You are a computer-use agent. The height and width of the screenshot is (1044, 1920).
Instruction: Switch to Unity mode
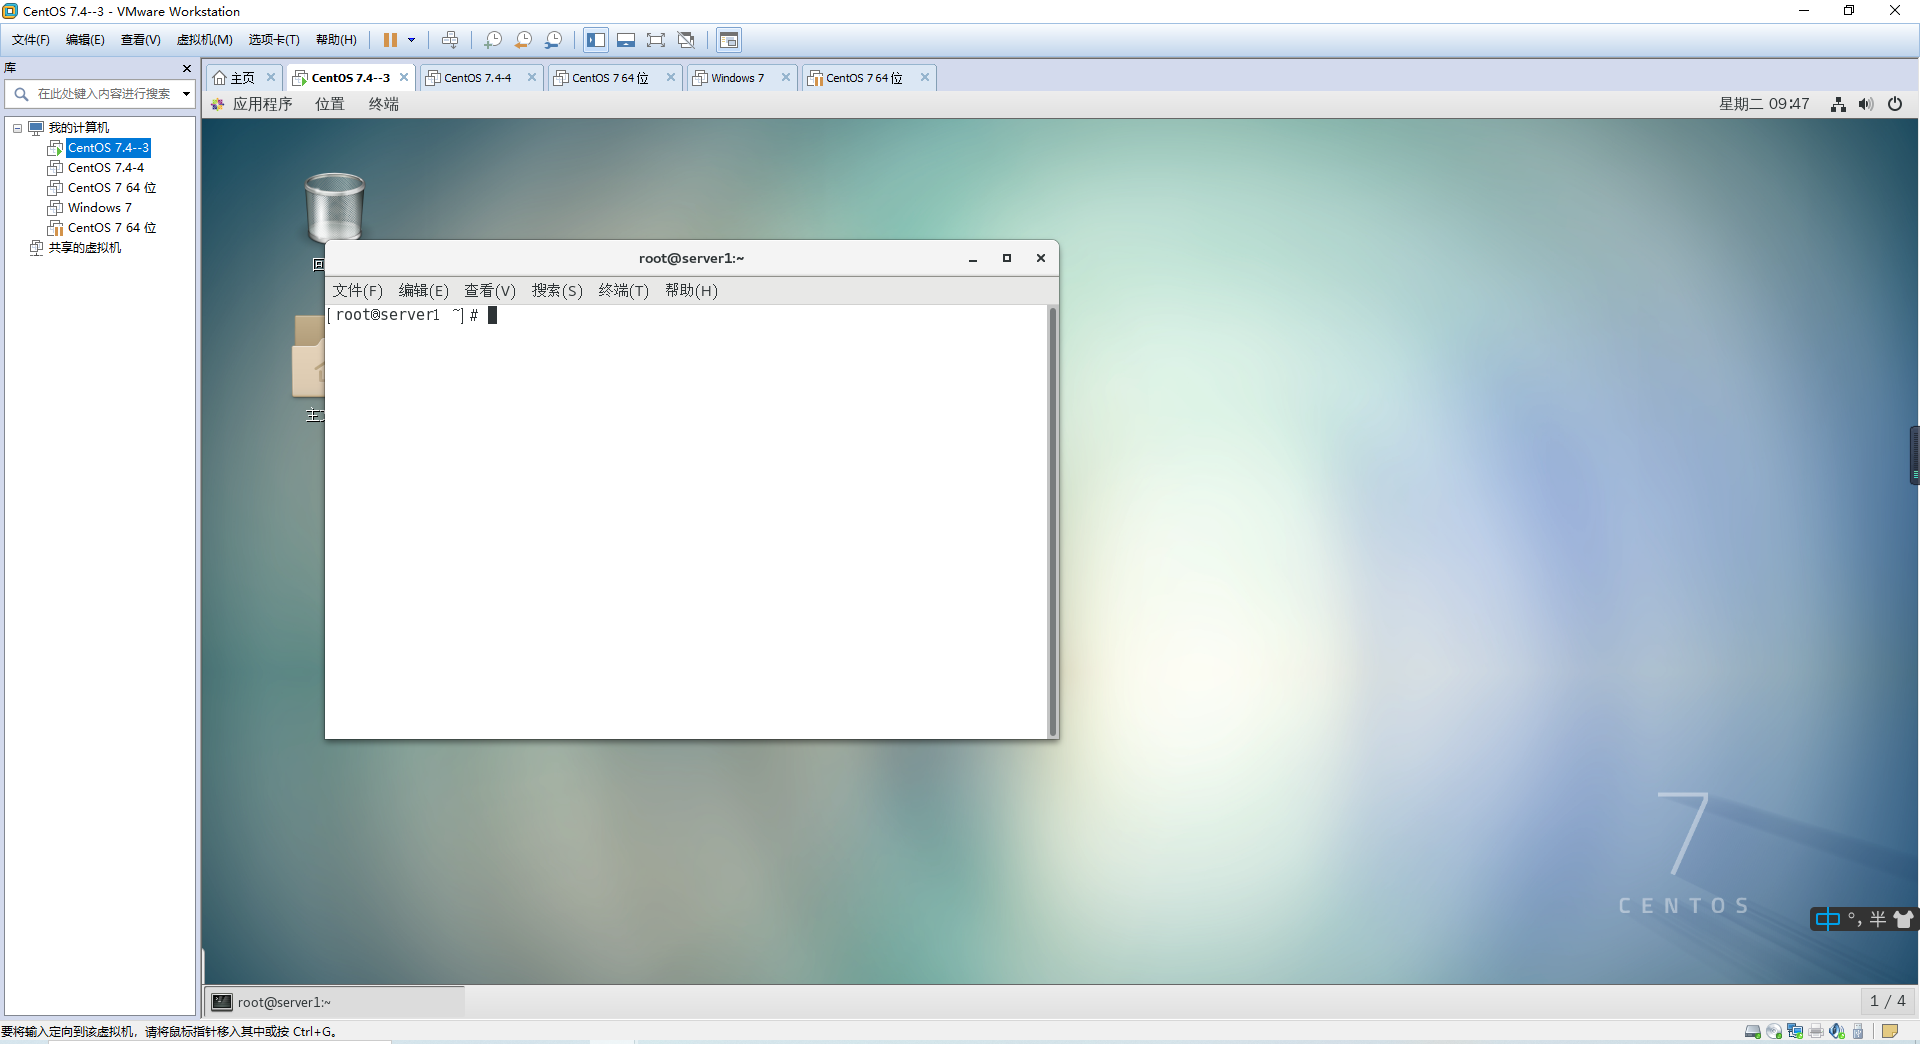click(x=686, y=40)
